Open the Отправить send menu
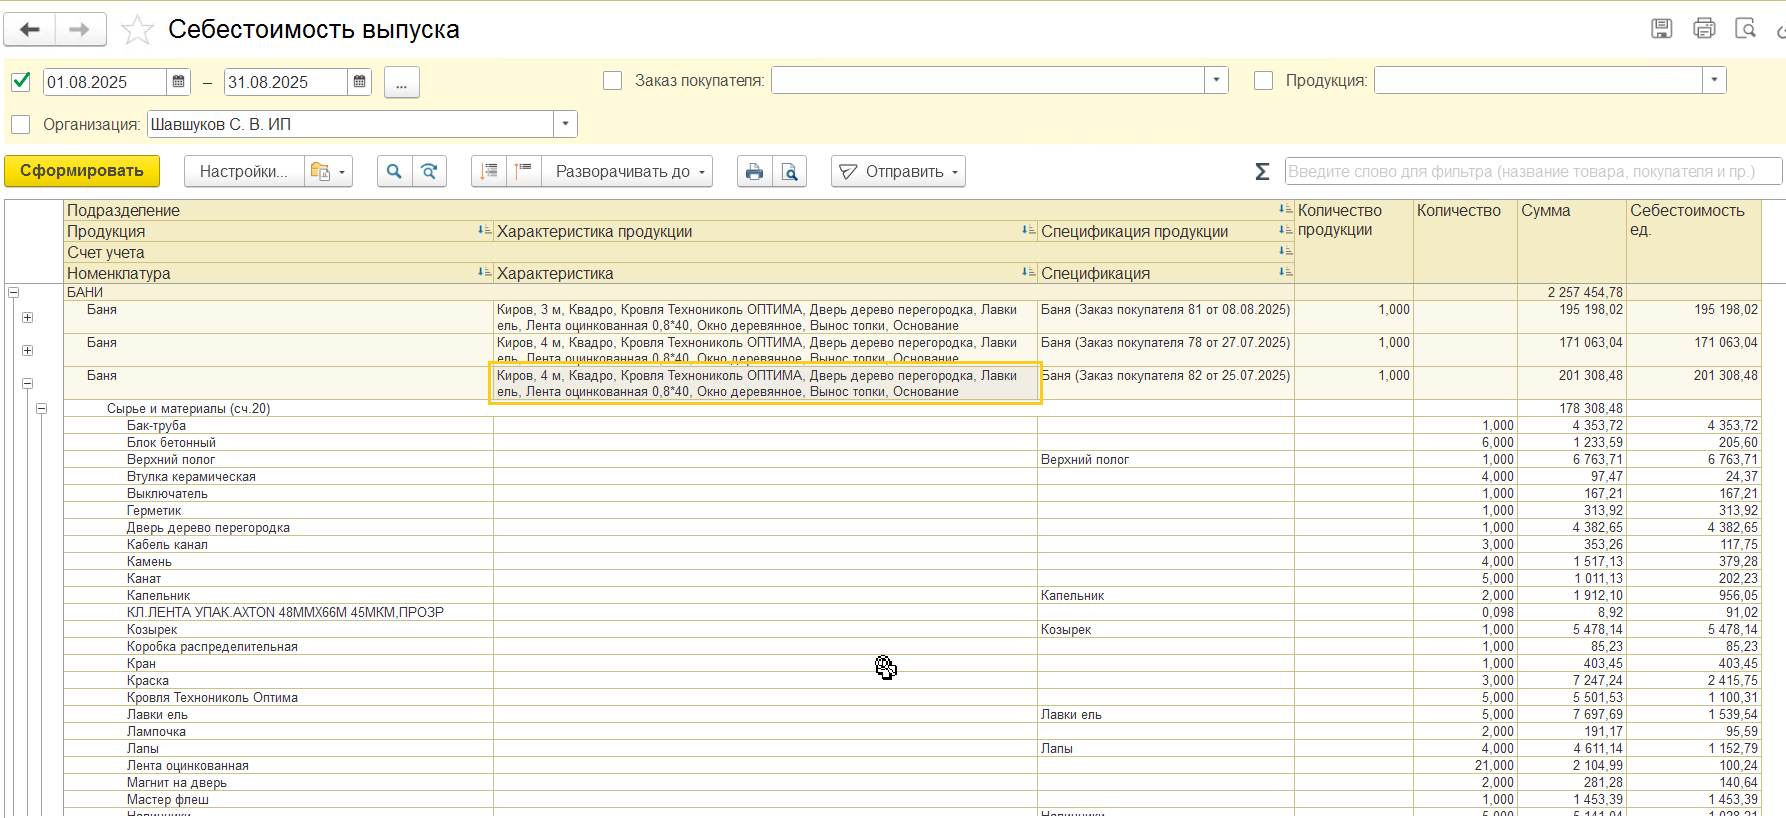 897,172
